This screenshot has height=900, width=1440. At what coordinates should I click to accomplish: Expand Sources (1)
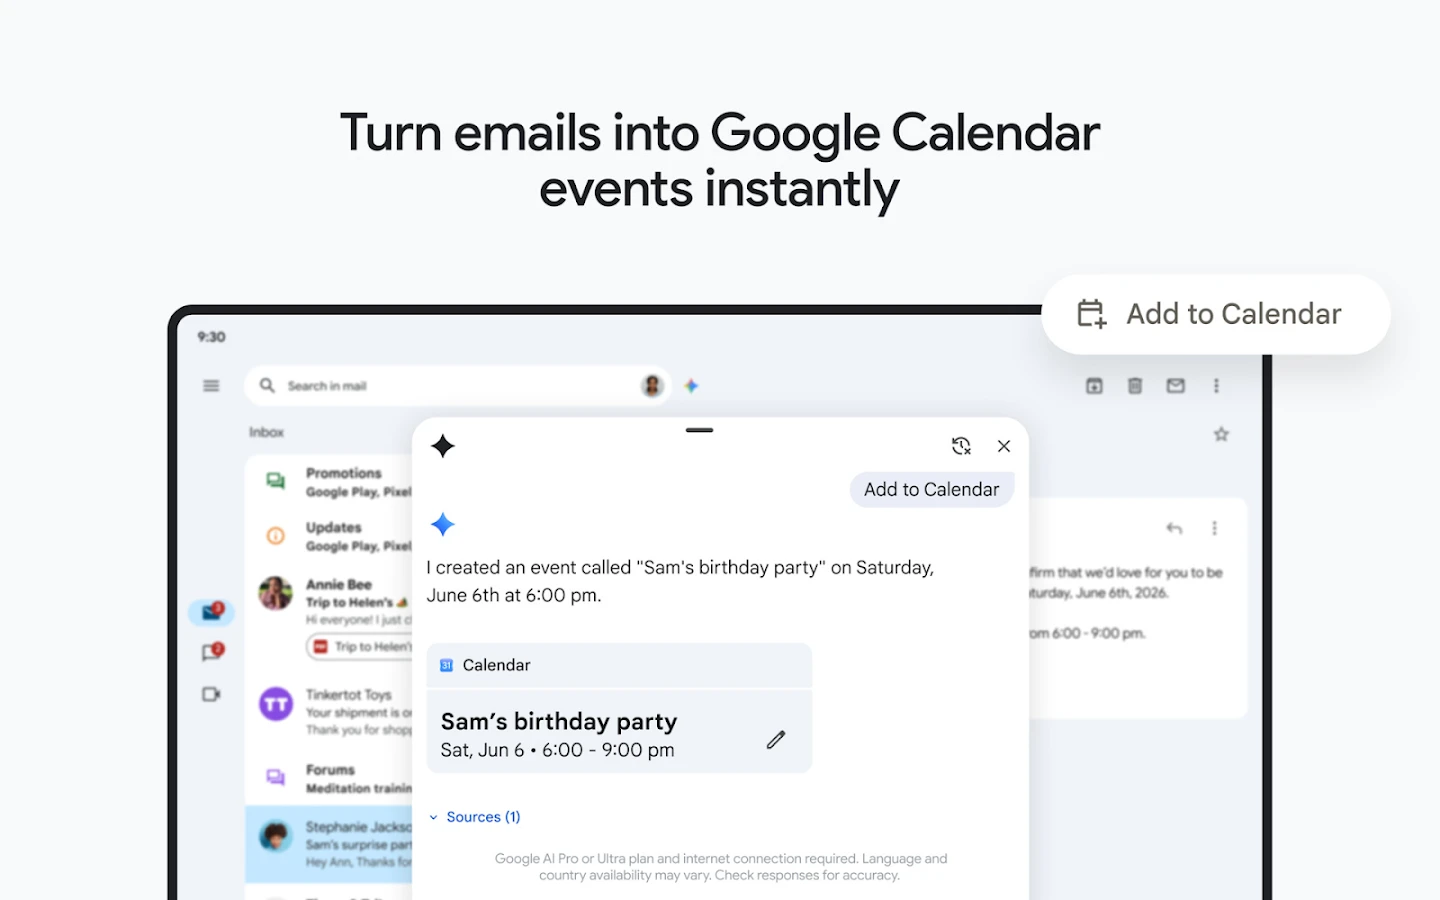[x=475, y=817]
